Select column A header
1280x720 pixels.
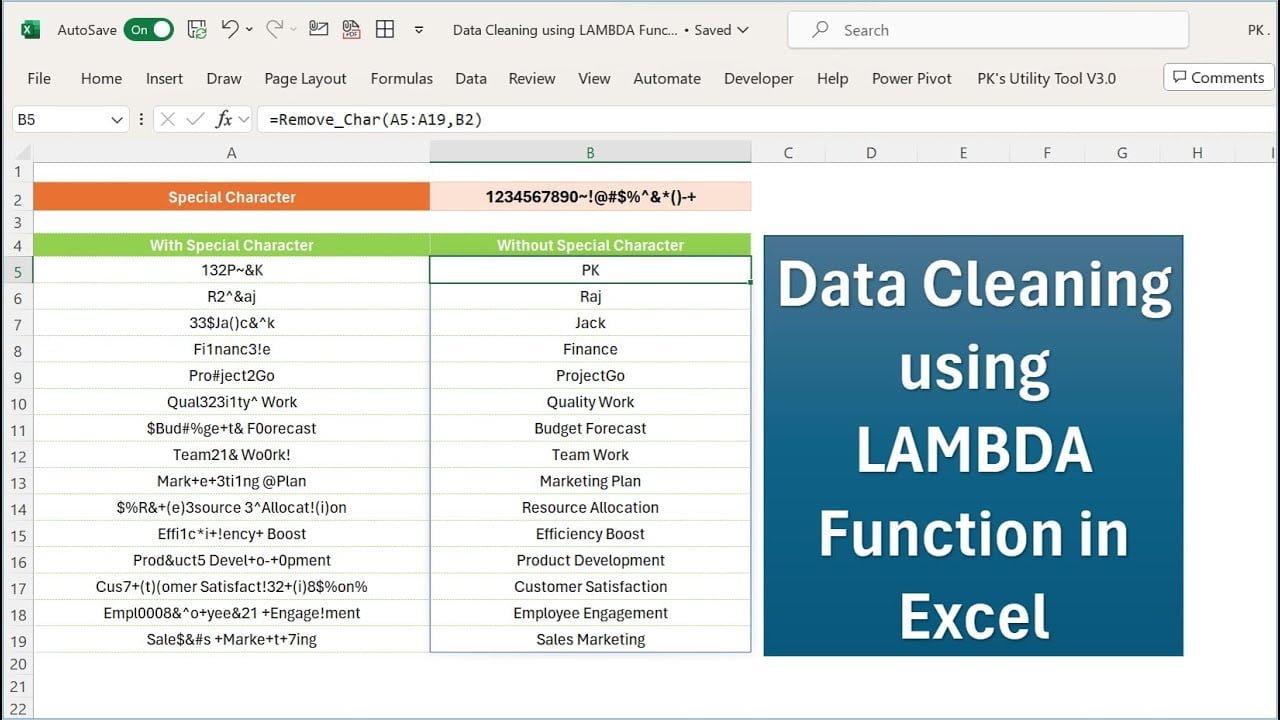[232, 153]
